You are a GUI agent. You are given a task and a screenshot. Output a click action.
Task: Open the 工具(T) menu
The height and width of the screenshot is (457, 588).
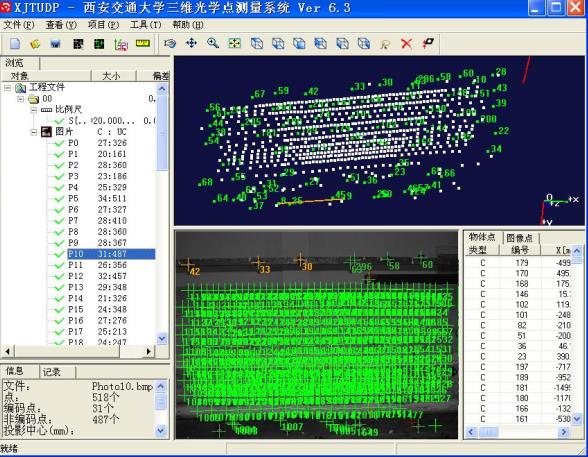pyautogui.click(x=146, y=25)
